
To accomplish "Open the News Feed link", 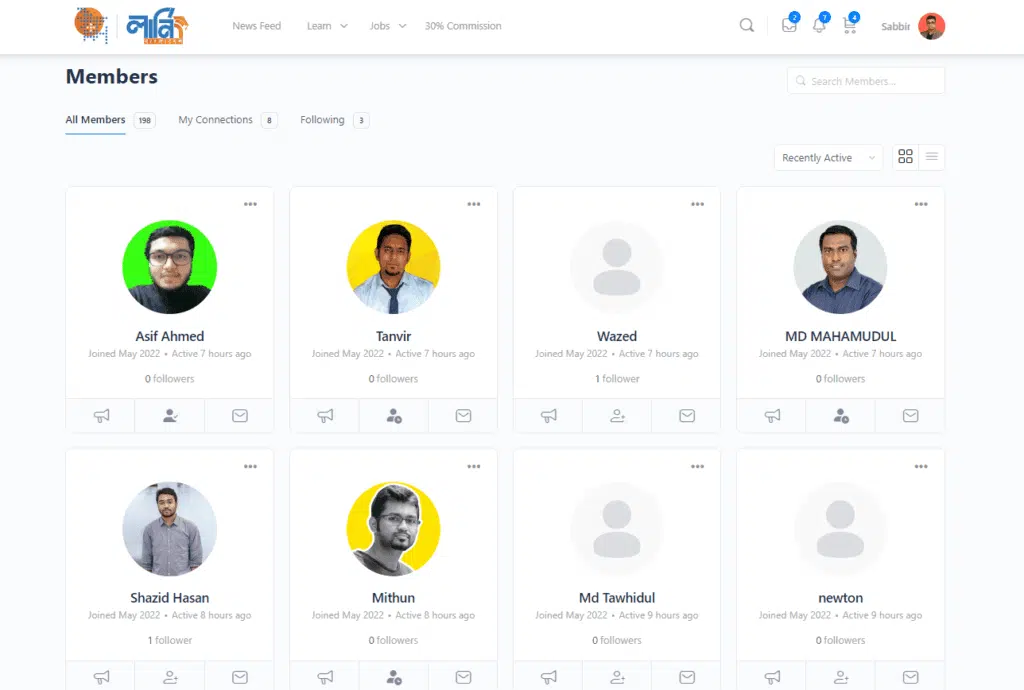I will (257, 26).
